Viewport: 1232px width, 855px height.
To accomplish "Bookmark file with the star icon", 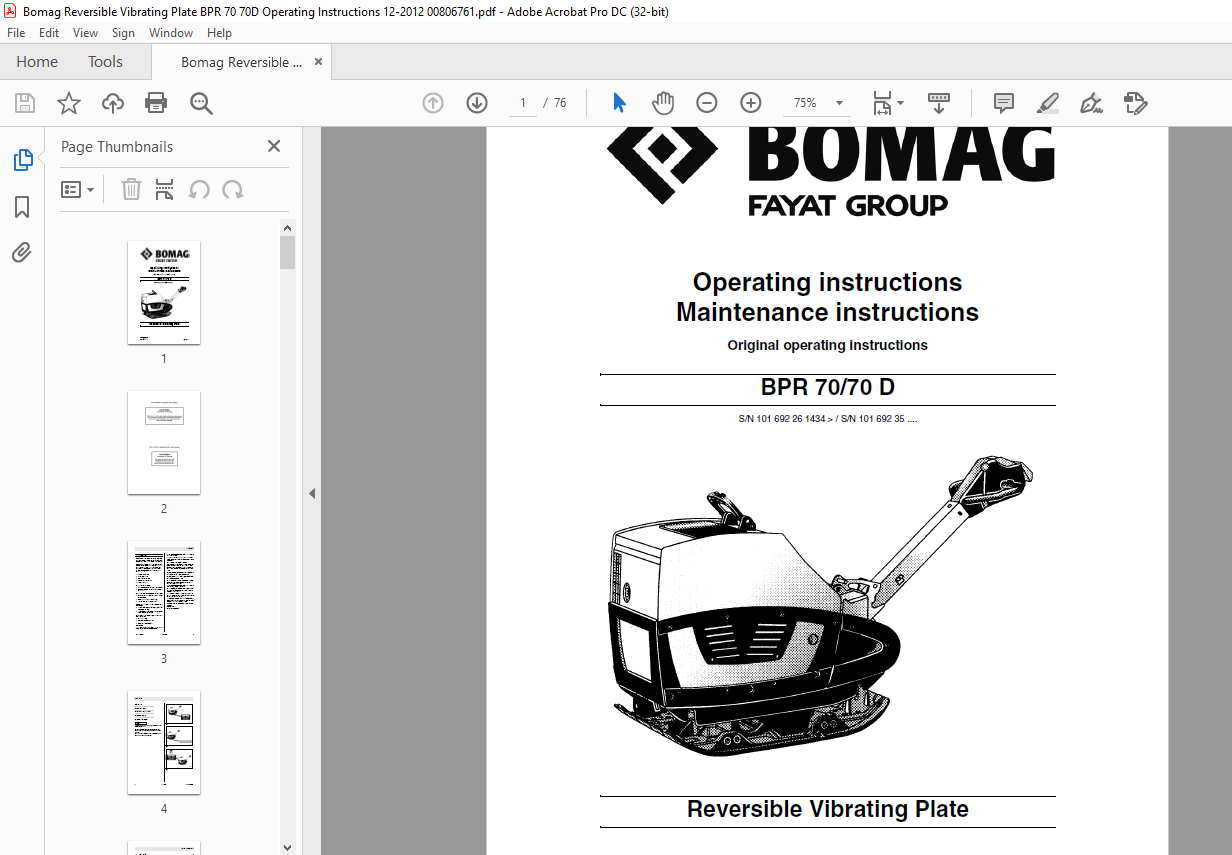I will [69, 103].
